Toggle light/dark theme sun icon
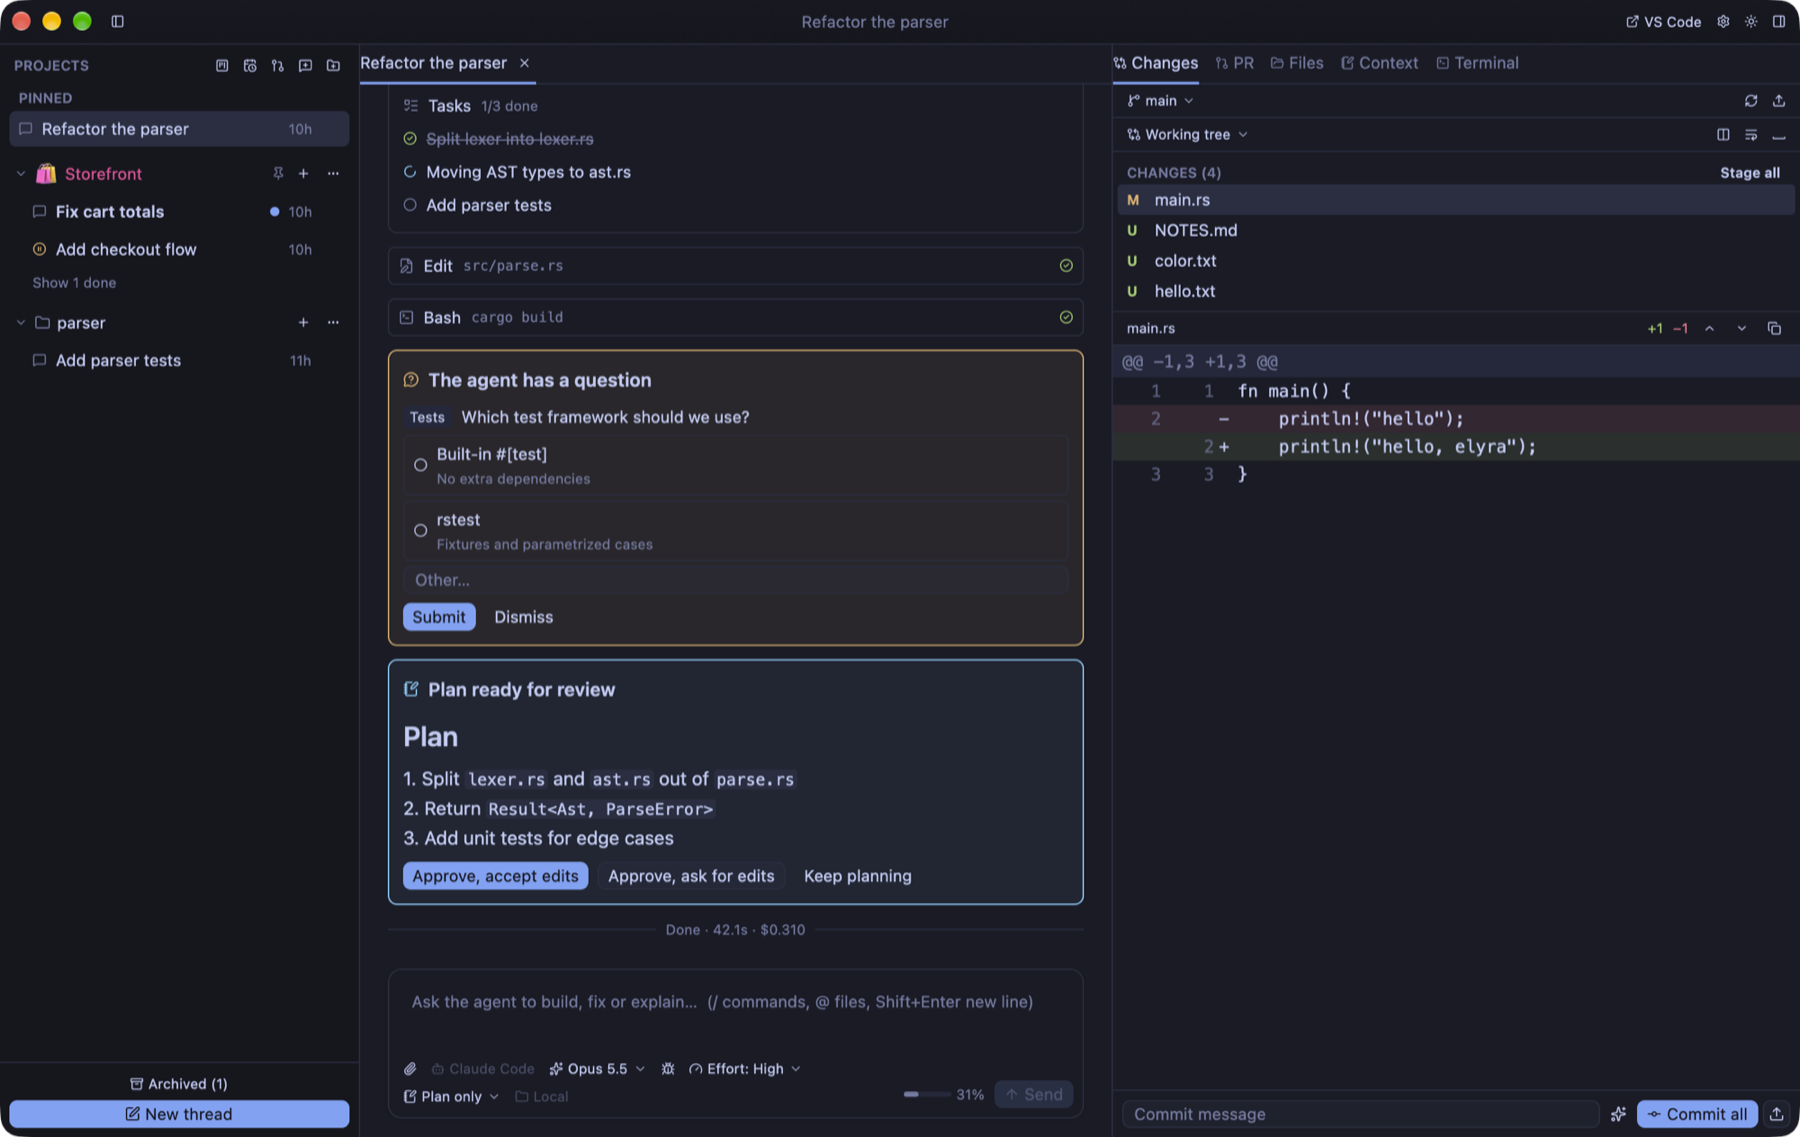The image size is (1800, 1137). [1751, 21]
